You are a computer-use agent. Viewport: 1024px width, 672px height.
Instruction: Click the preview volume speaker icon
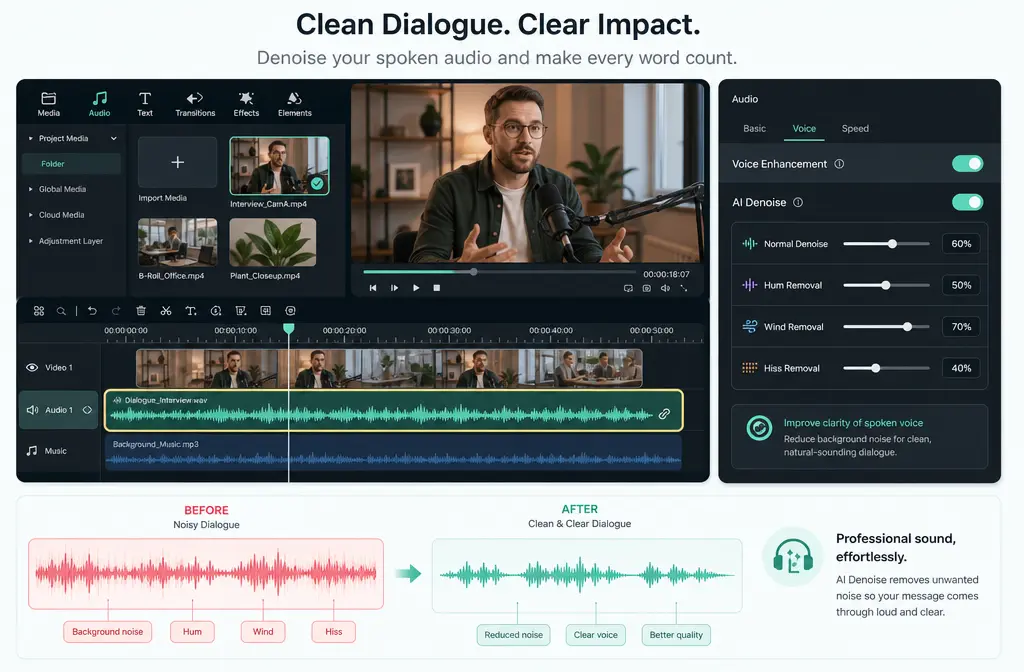tap(665, 288)
